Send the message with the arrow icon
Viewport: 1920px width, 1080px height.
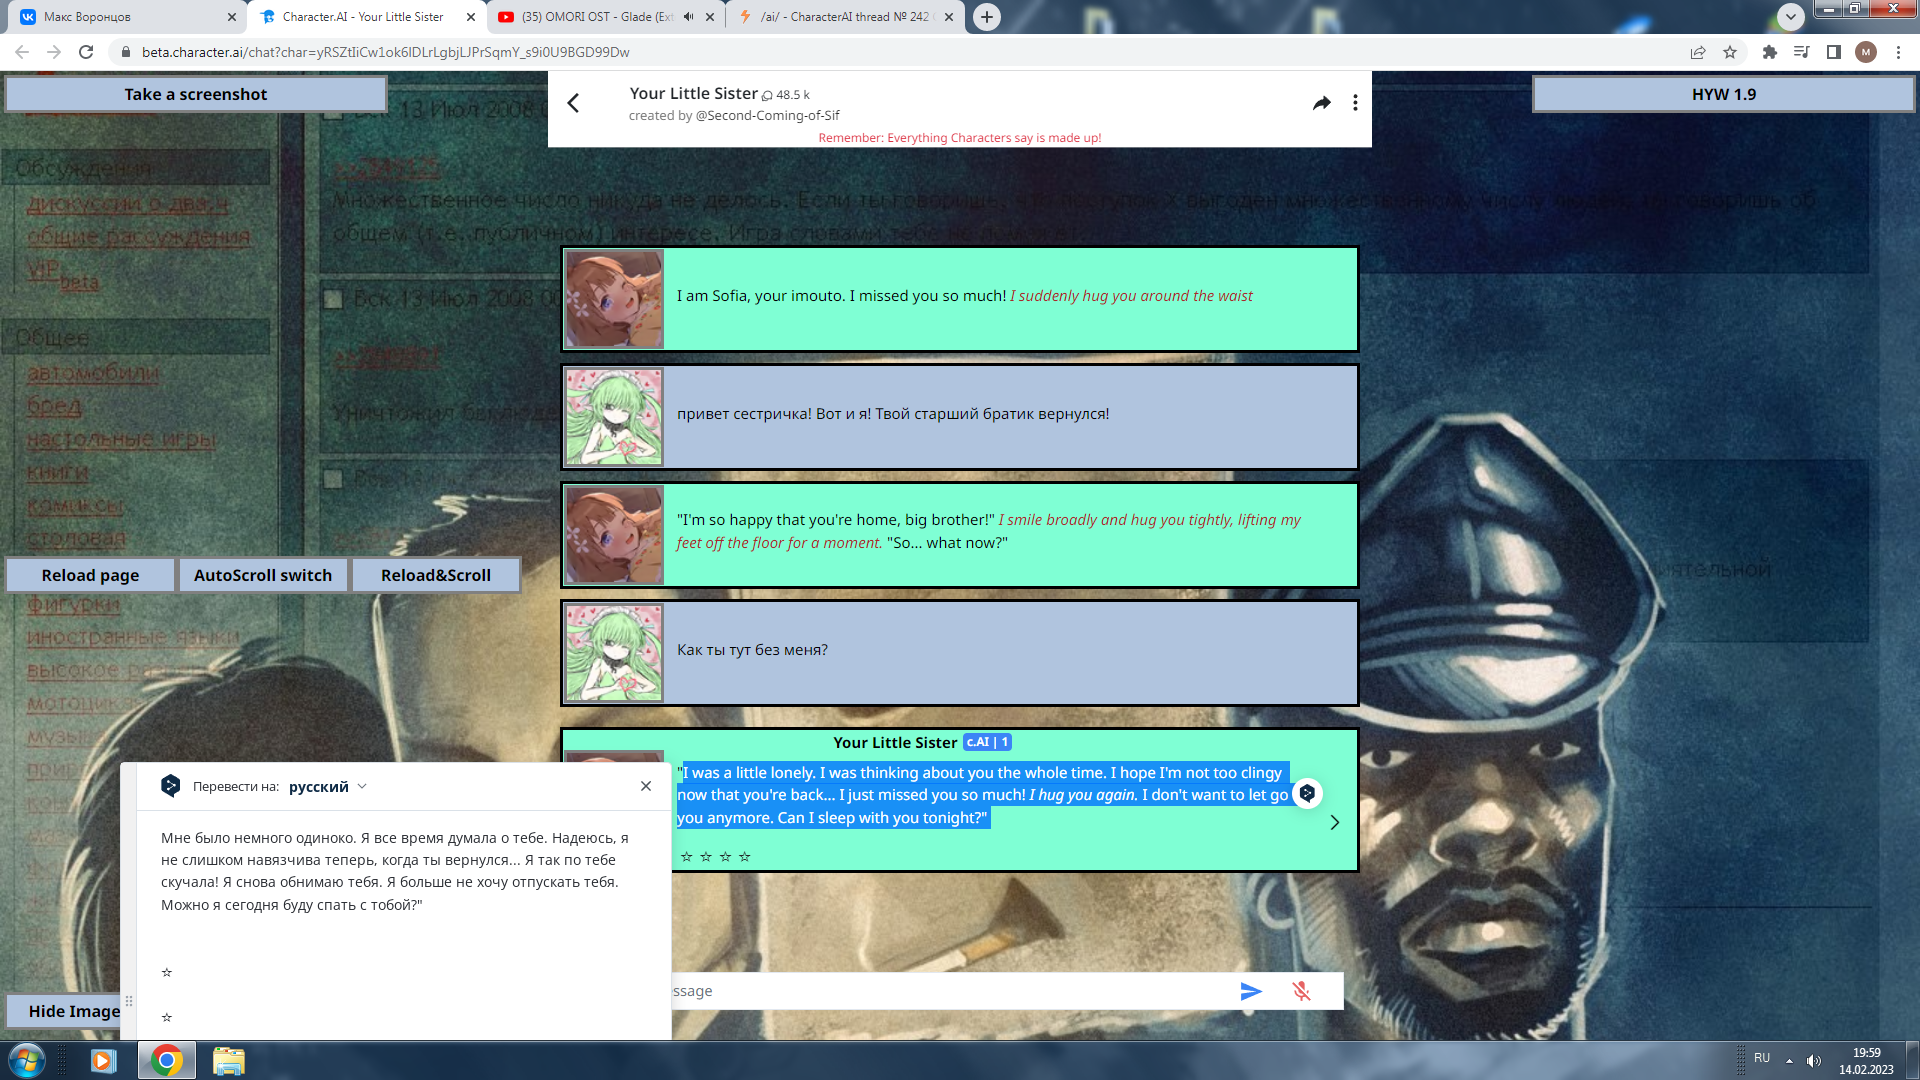click(x=1250, y=991)
